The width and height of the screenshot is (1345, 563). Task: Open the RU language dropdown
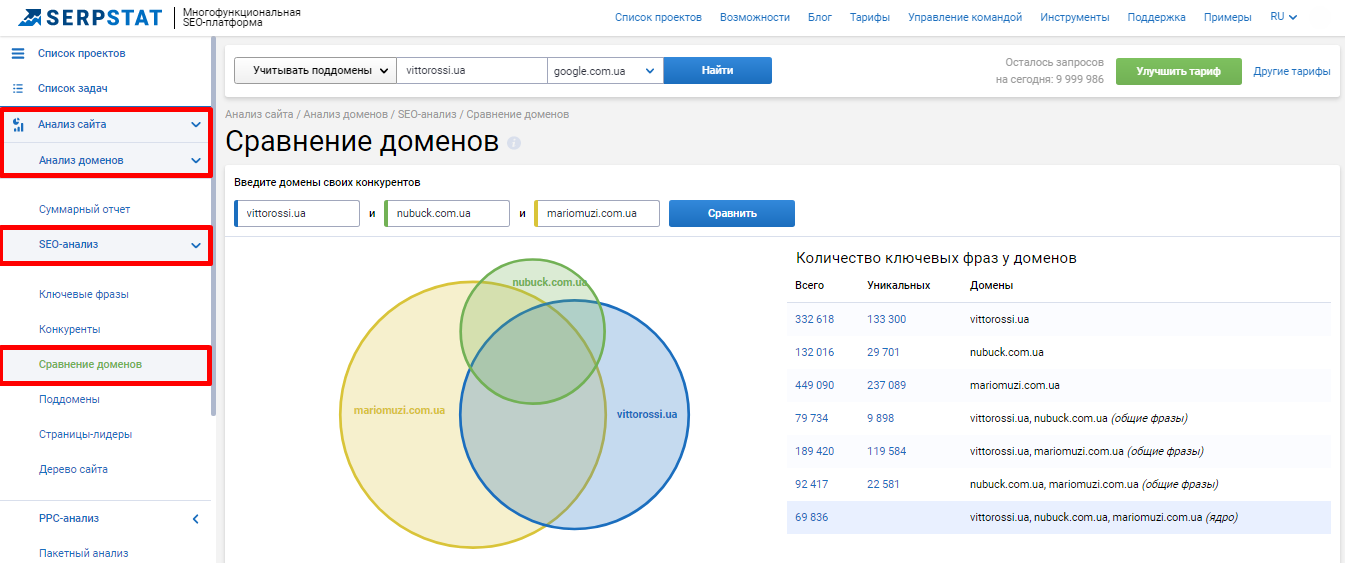pos(1284,17)
